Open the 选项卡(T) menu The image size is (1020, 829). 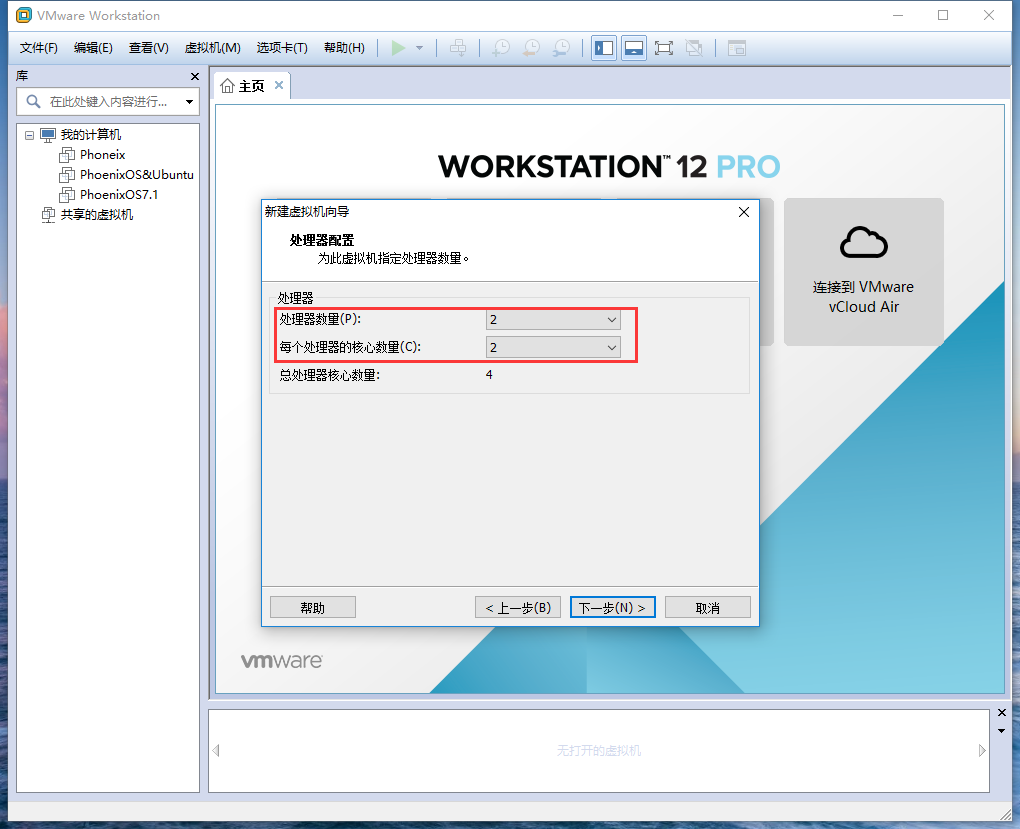pyautogui.click(x=282, y=48)
